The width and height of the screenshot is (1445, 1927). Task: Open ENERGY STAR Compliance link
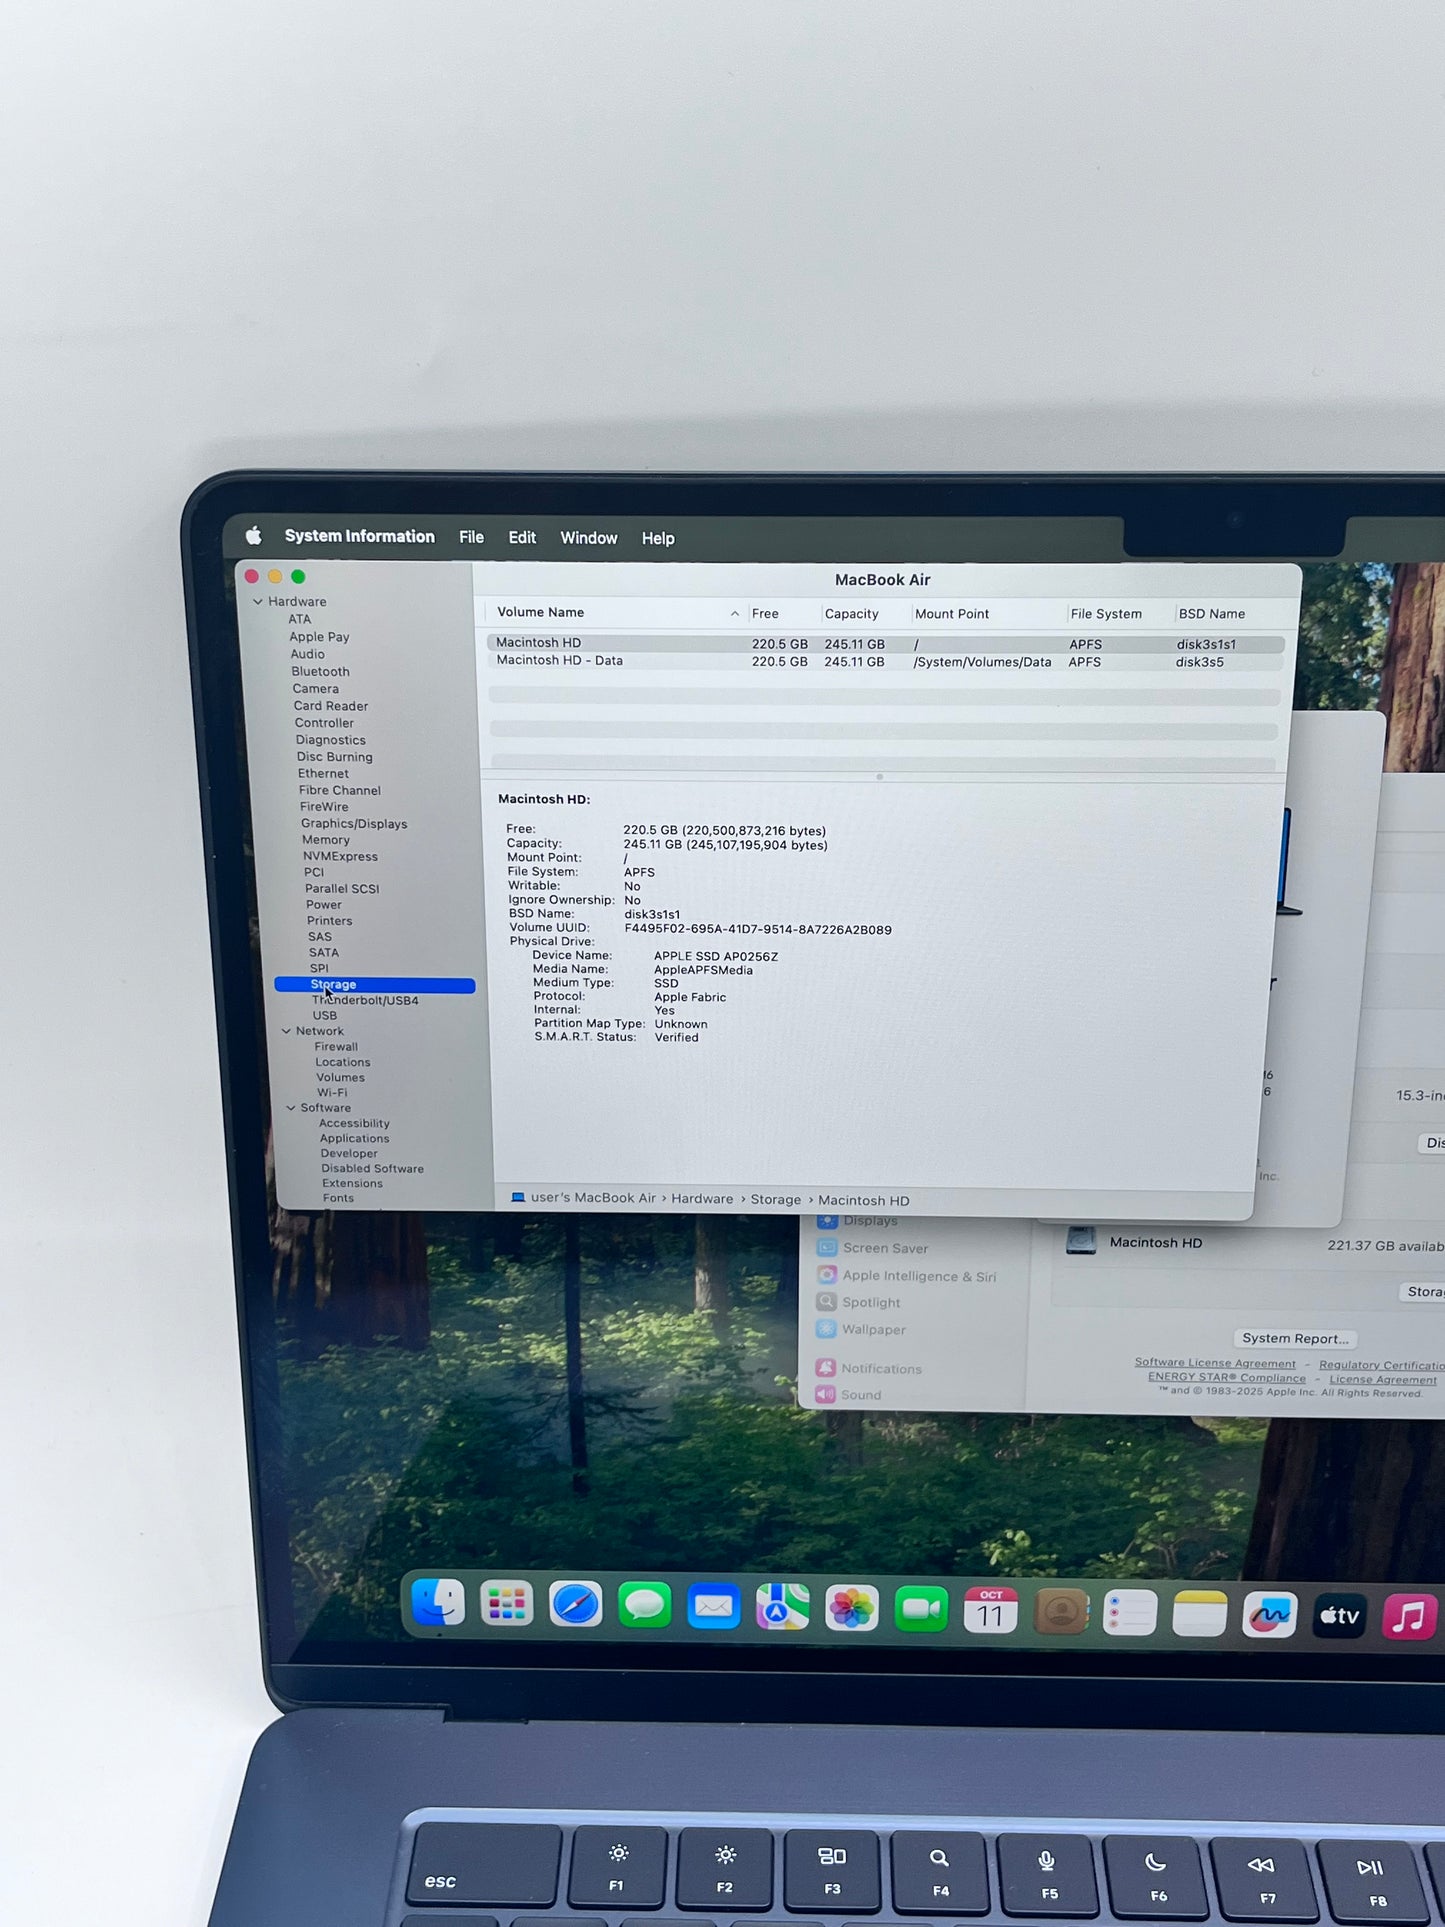point(1227,1378)
